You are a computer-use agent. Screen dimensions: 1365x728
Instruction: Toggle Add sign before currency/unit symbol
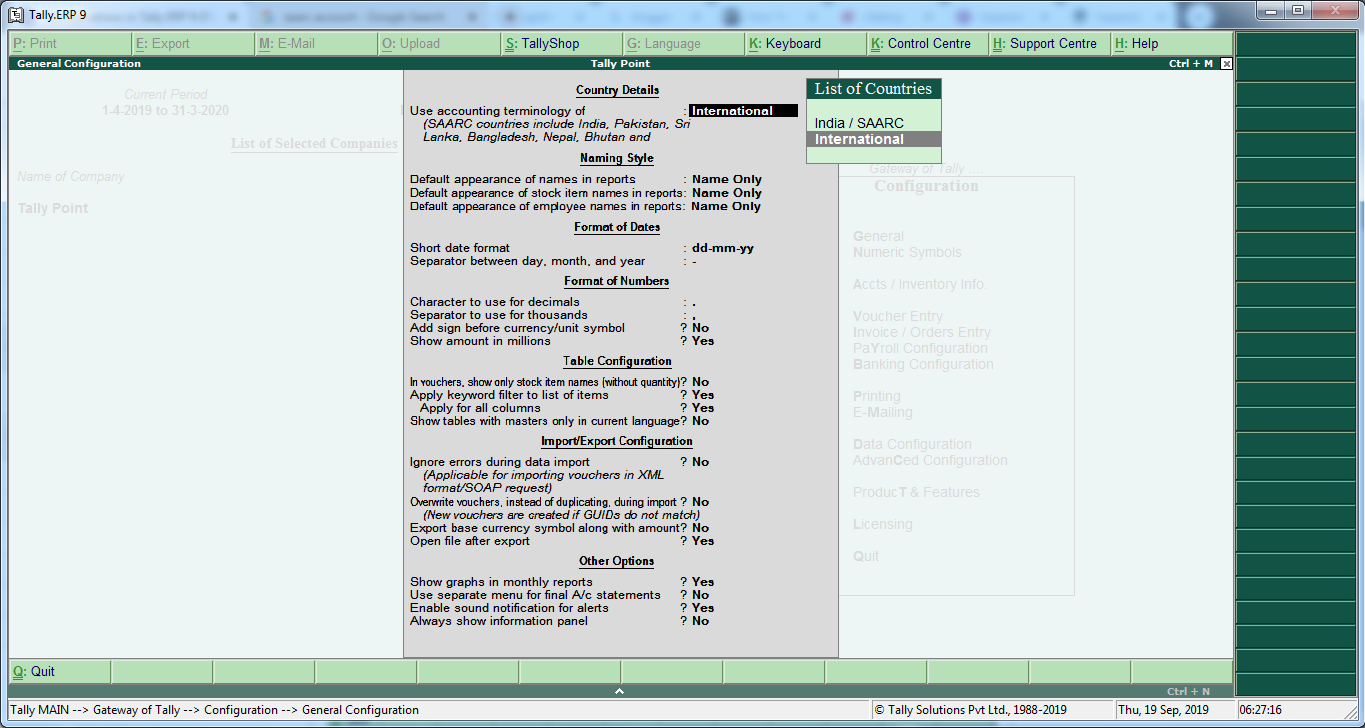point(700,328)
